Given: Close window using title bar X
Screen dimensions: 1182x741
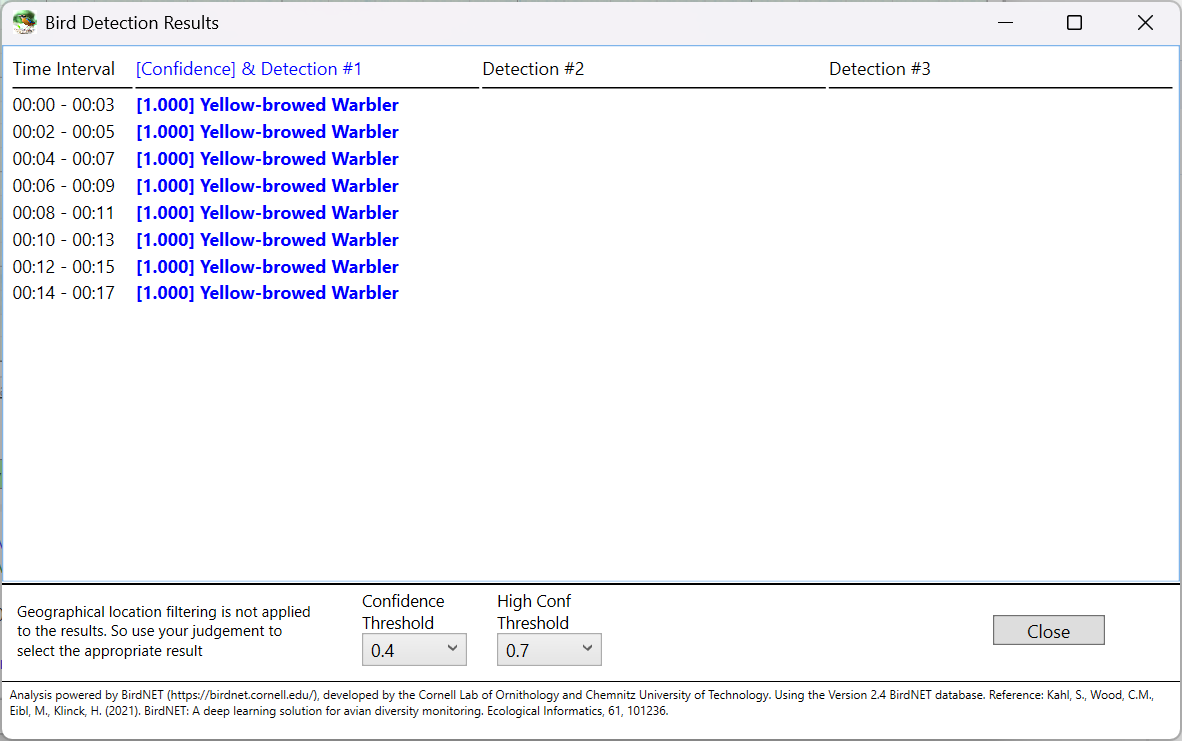Looking at the screenshot, I should click(1145, 23).
